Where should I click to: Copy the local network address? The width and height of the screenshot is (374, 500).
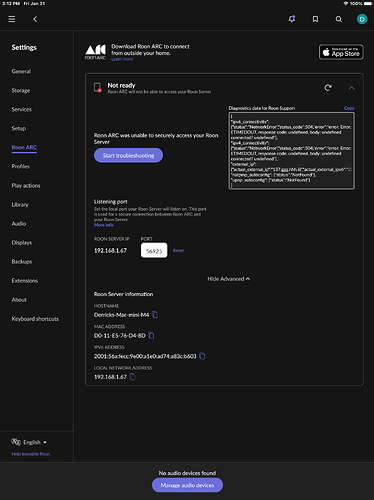(x=132, y=377)
